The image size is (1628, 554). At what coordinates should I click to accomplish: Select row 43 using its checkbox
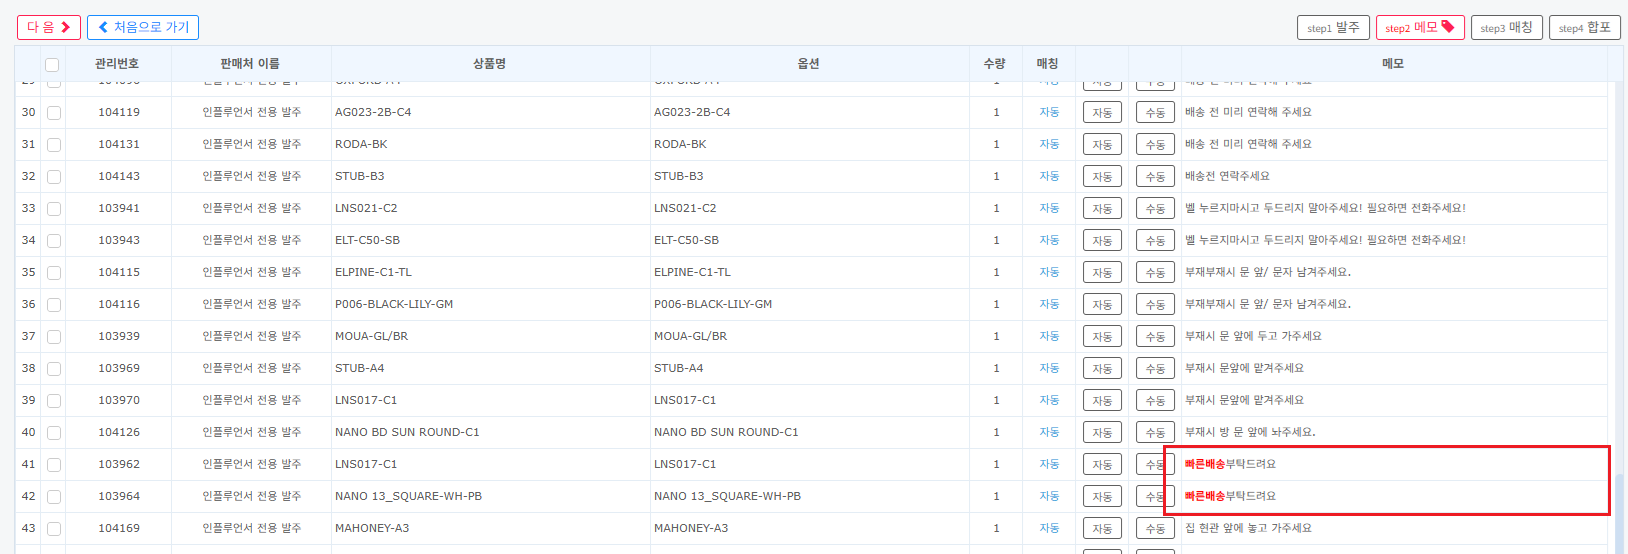pos(54,529)
